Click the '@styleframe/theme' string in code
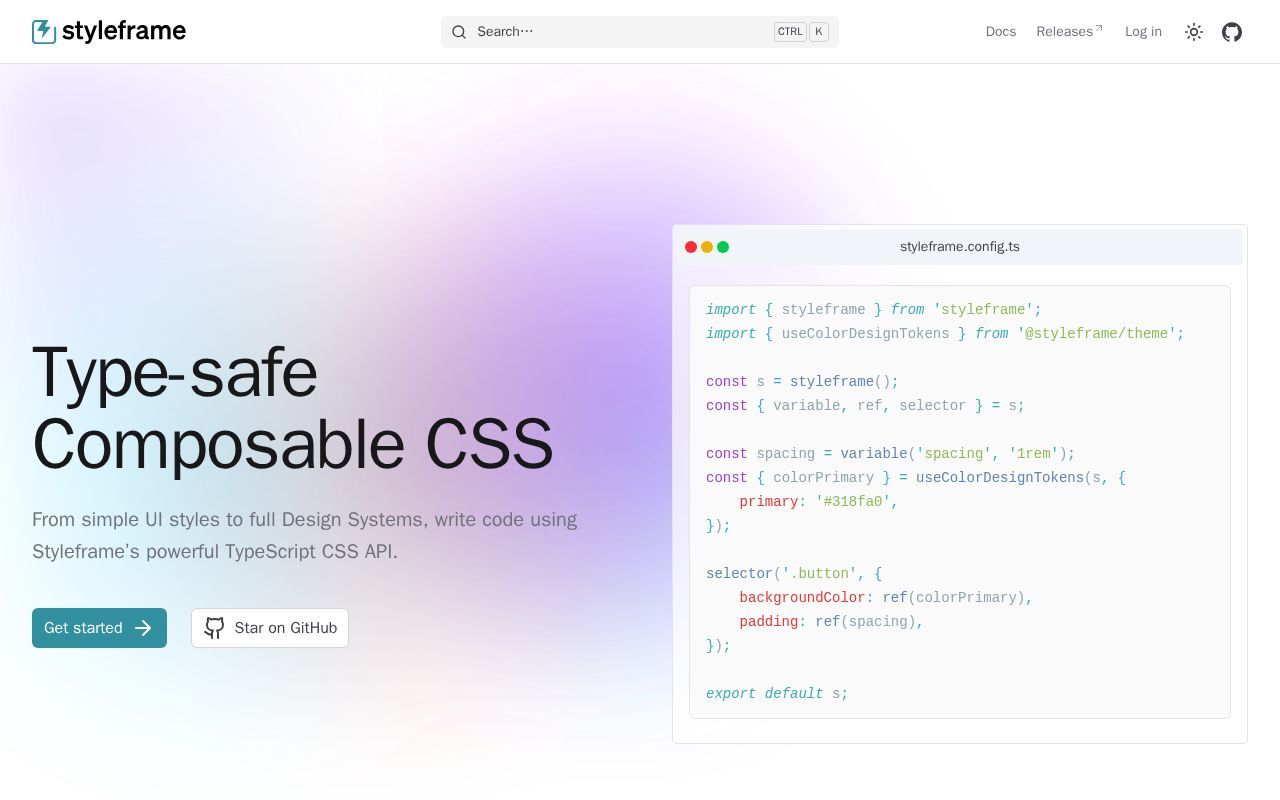This screenshot has width=1280, height=800. [x=1097, y=334]
